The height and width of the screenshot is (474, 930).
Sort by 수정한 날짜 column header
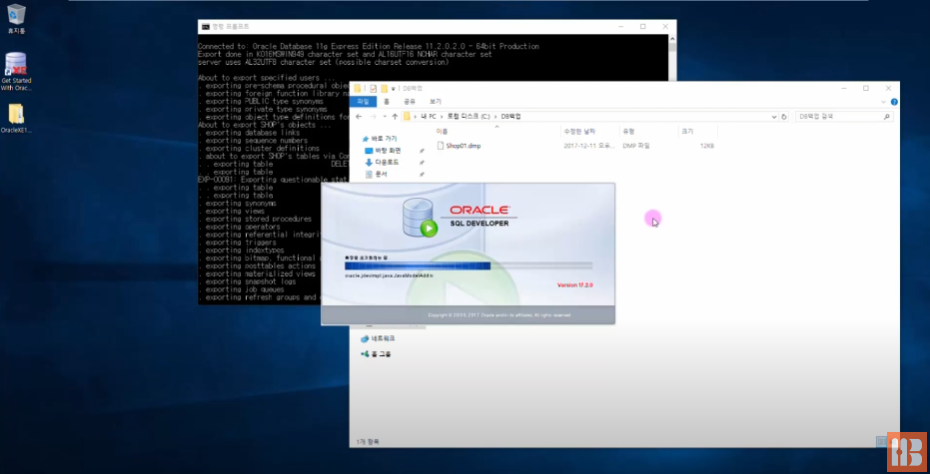click(x=579, y=131)
